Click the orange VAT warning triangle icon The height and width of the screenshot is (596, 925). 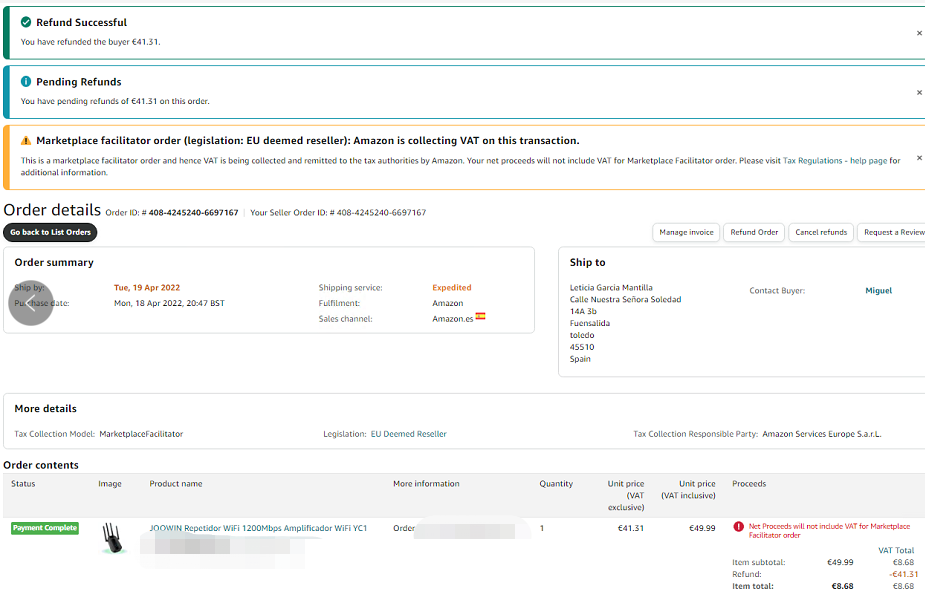click(26, 141)
